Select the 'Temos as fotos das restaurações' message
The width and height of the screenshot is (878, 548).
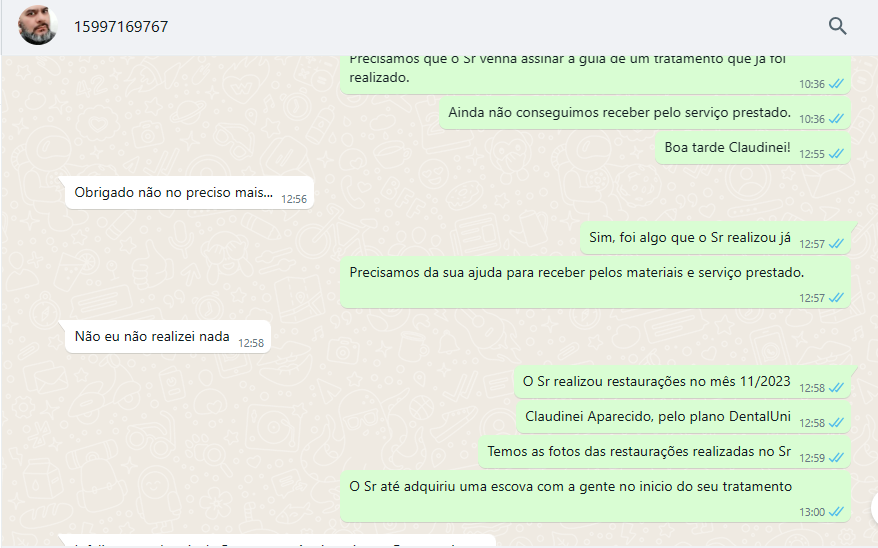point(664,452)
